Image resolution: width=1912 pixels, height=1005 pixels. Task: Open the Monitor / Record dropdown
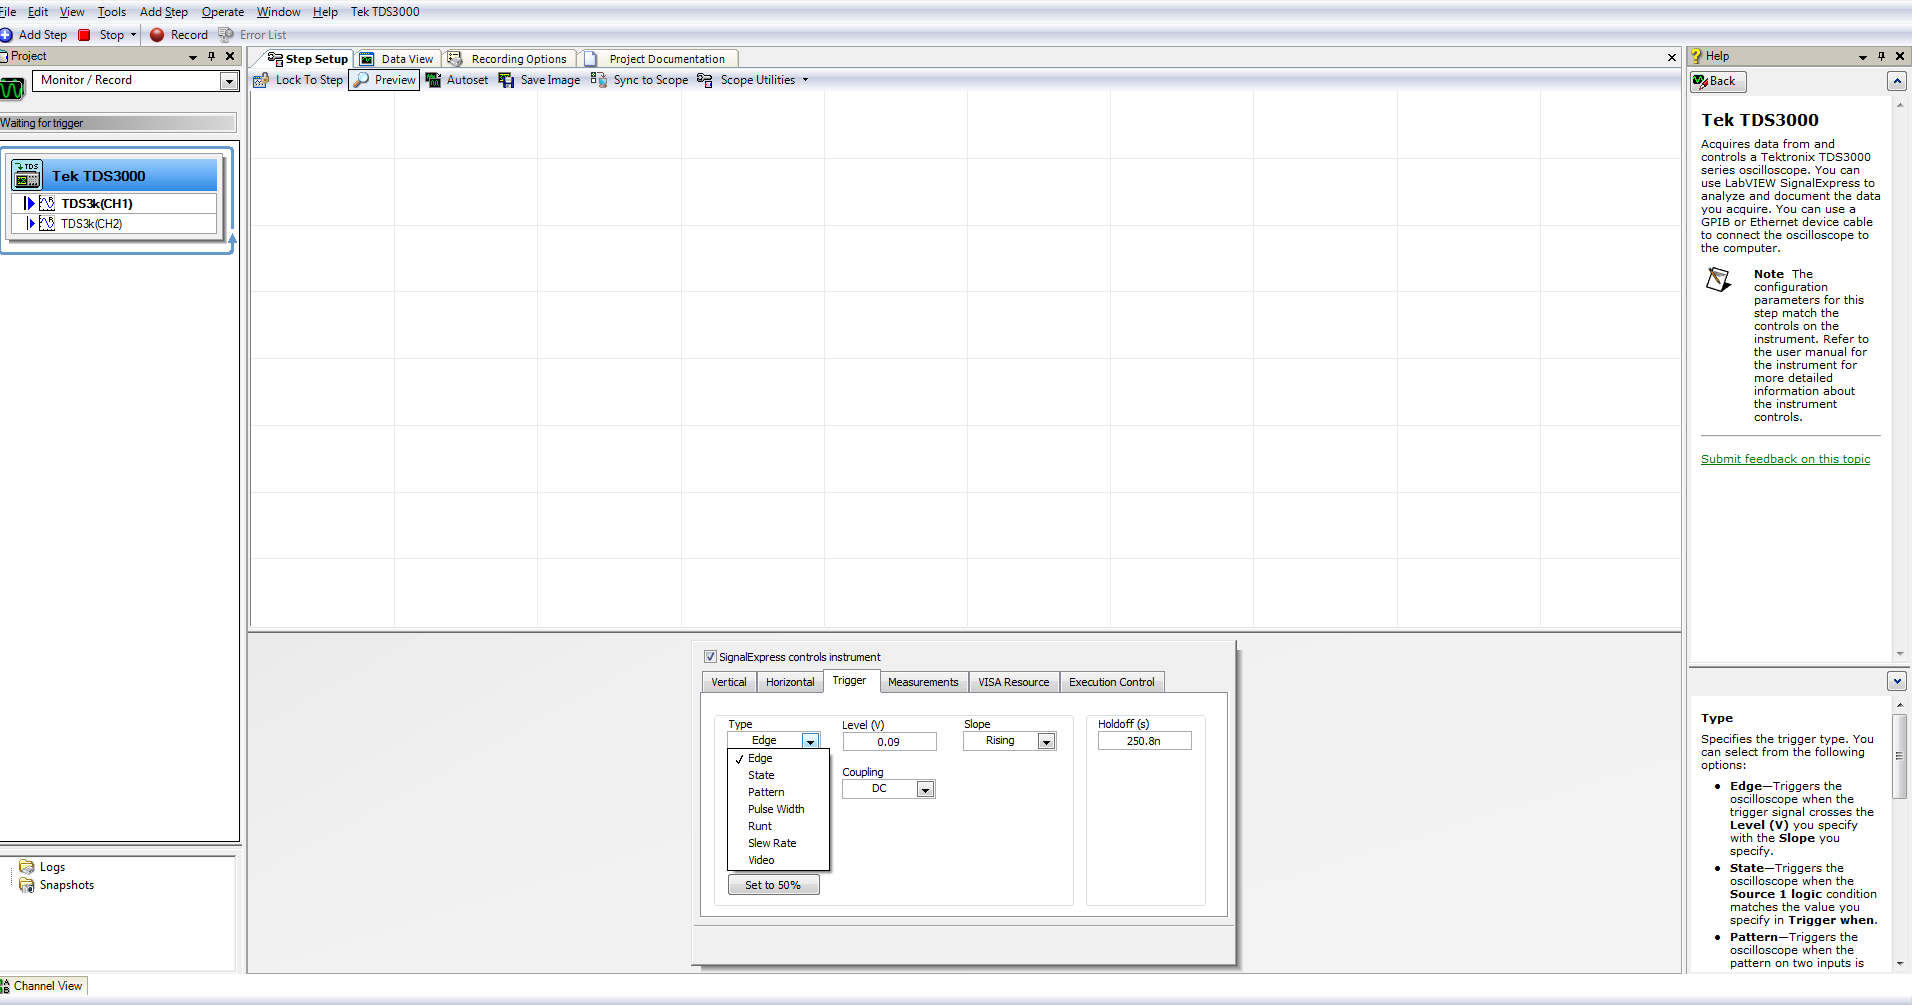[x=229, y=81]
